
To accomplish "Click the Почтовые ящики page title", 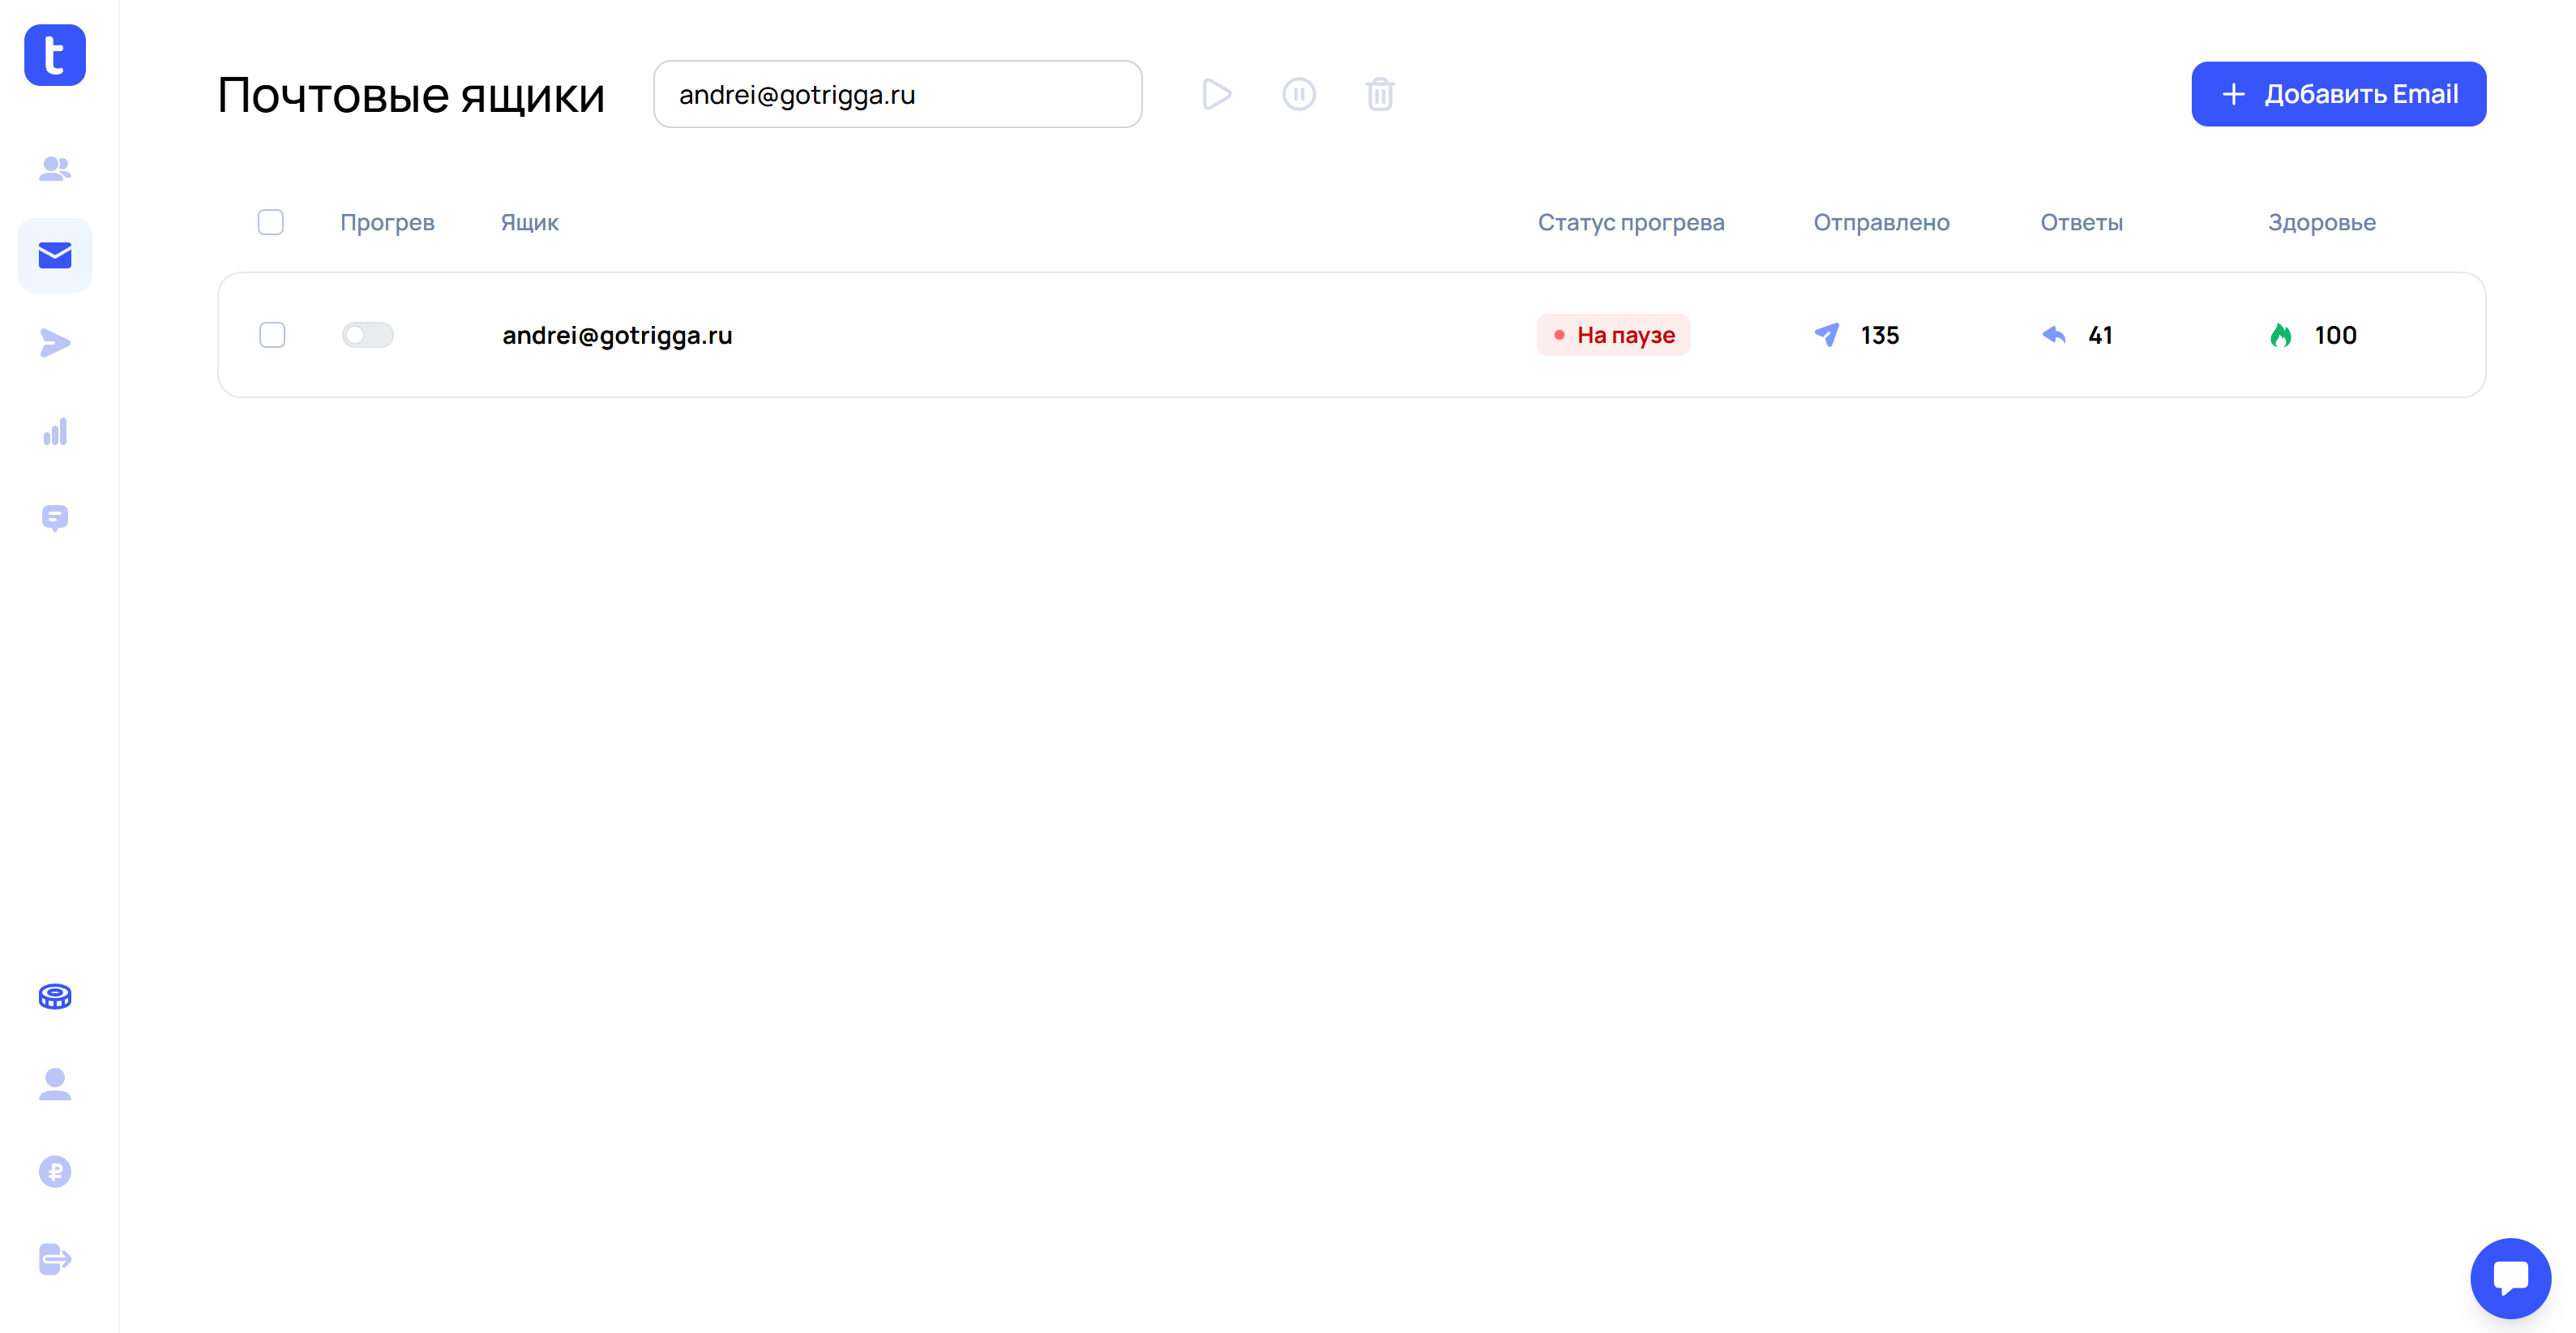I will [411, 95].
